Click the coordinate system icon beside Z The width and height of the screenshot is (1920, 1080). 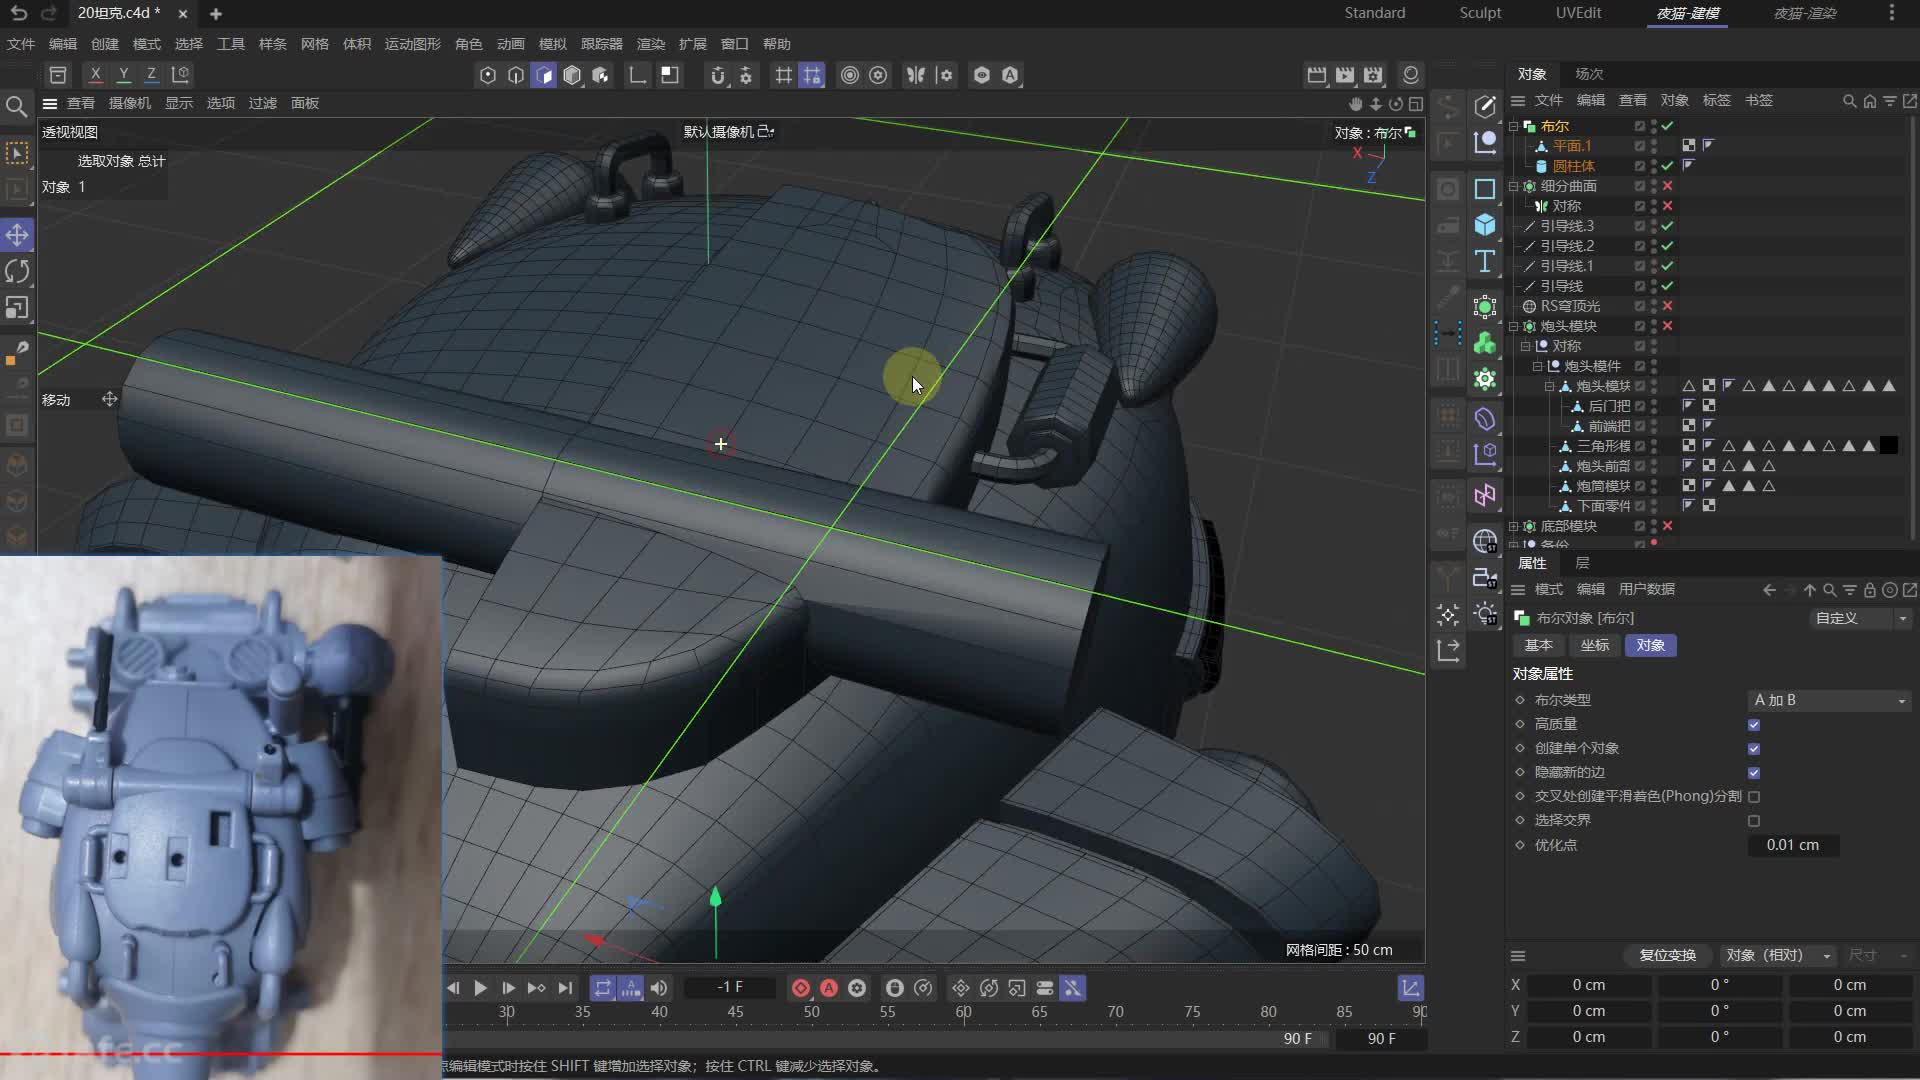(181, 74)
